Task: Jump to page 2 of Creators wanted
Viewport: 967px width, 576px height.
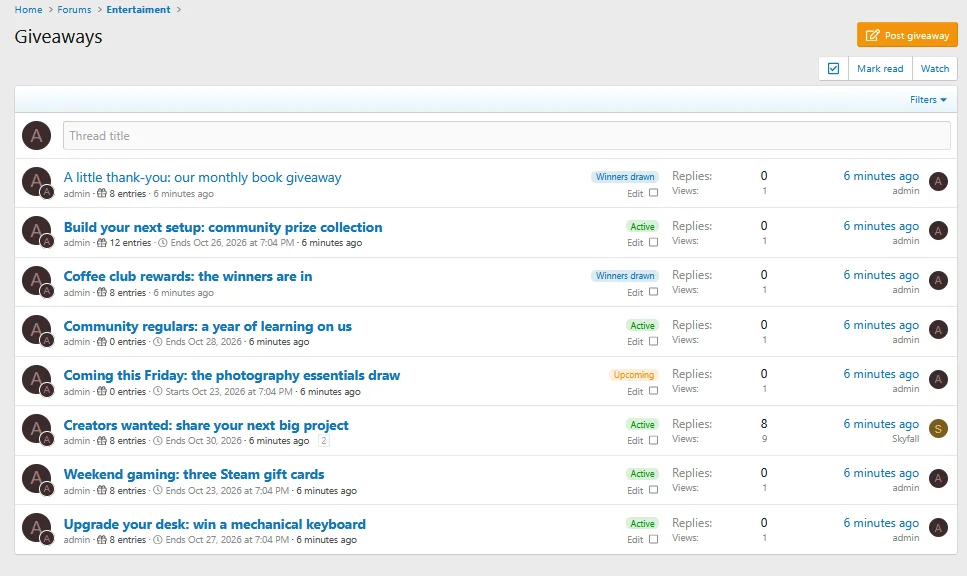Action: click(323, 440)
